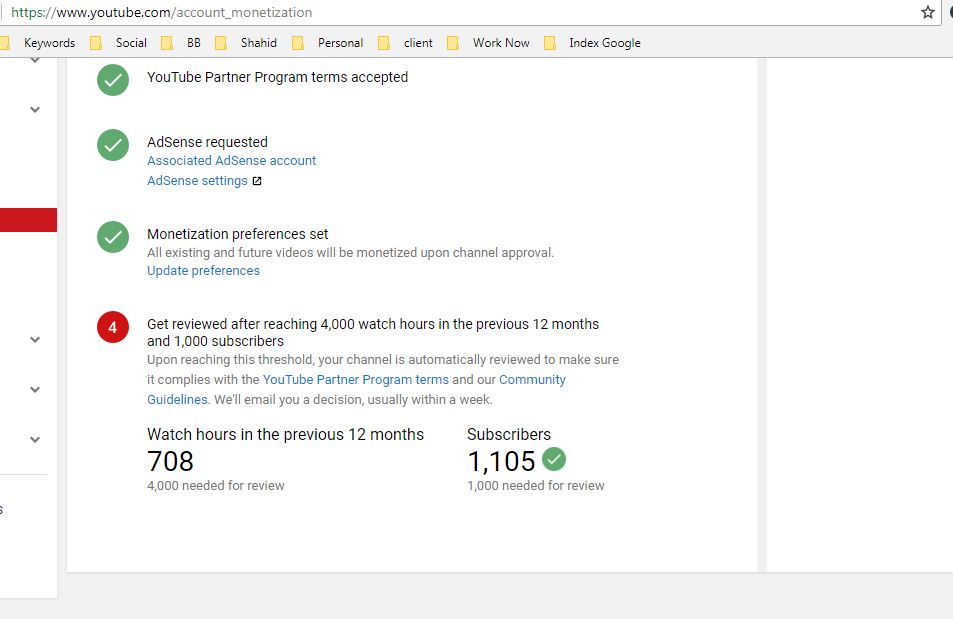
Task: Click the bookmark star in the address bar
Action: 927,12
